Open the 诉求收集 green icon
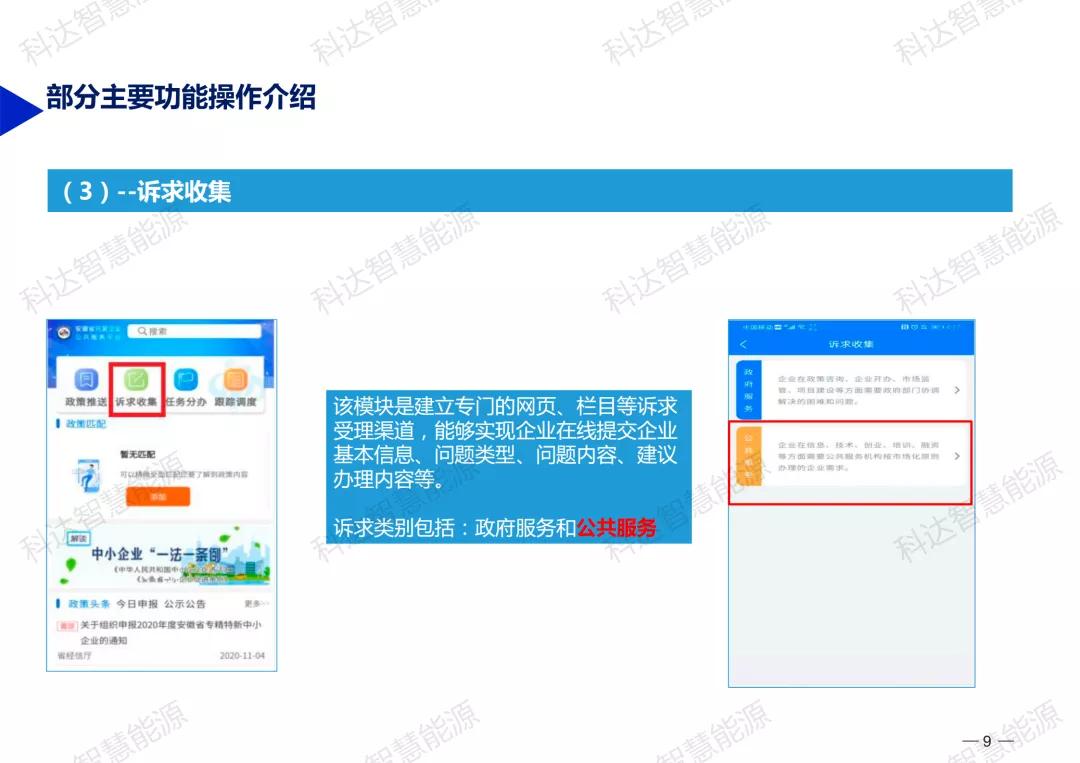1080x763 pixels. tap(136, 379)
